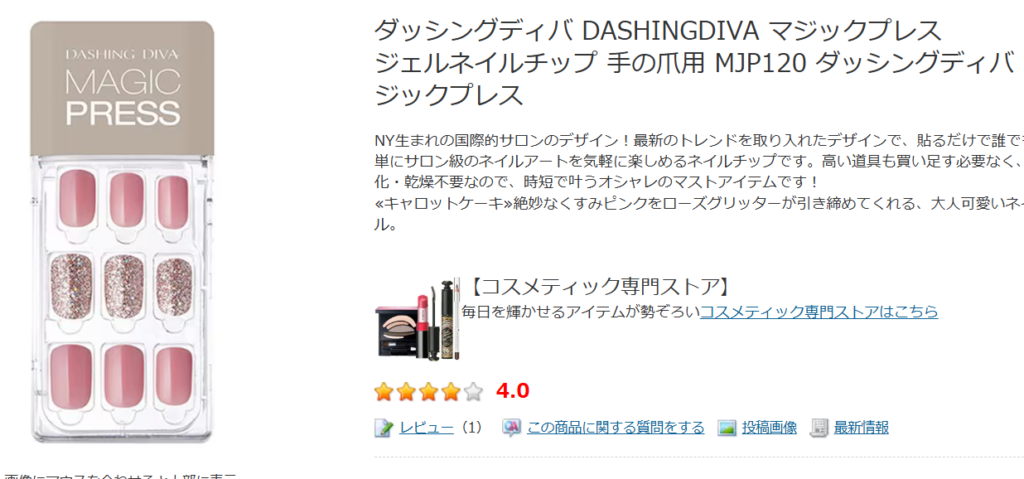1024x479 pixels.
Task: Click the Q&A speech bubble icon
Action: tap(511, 428)
